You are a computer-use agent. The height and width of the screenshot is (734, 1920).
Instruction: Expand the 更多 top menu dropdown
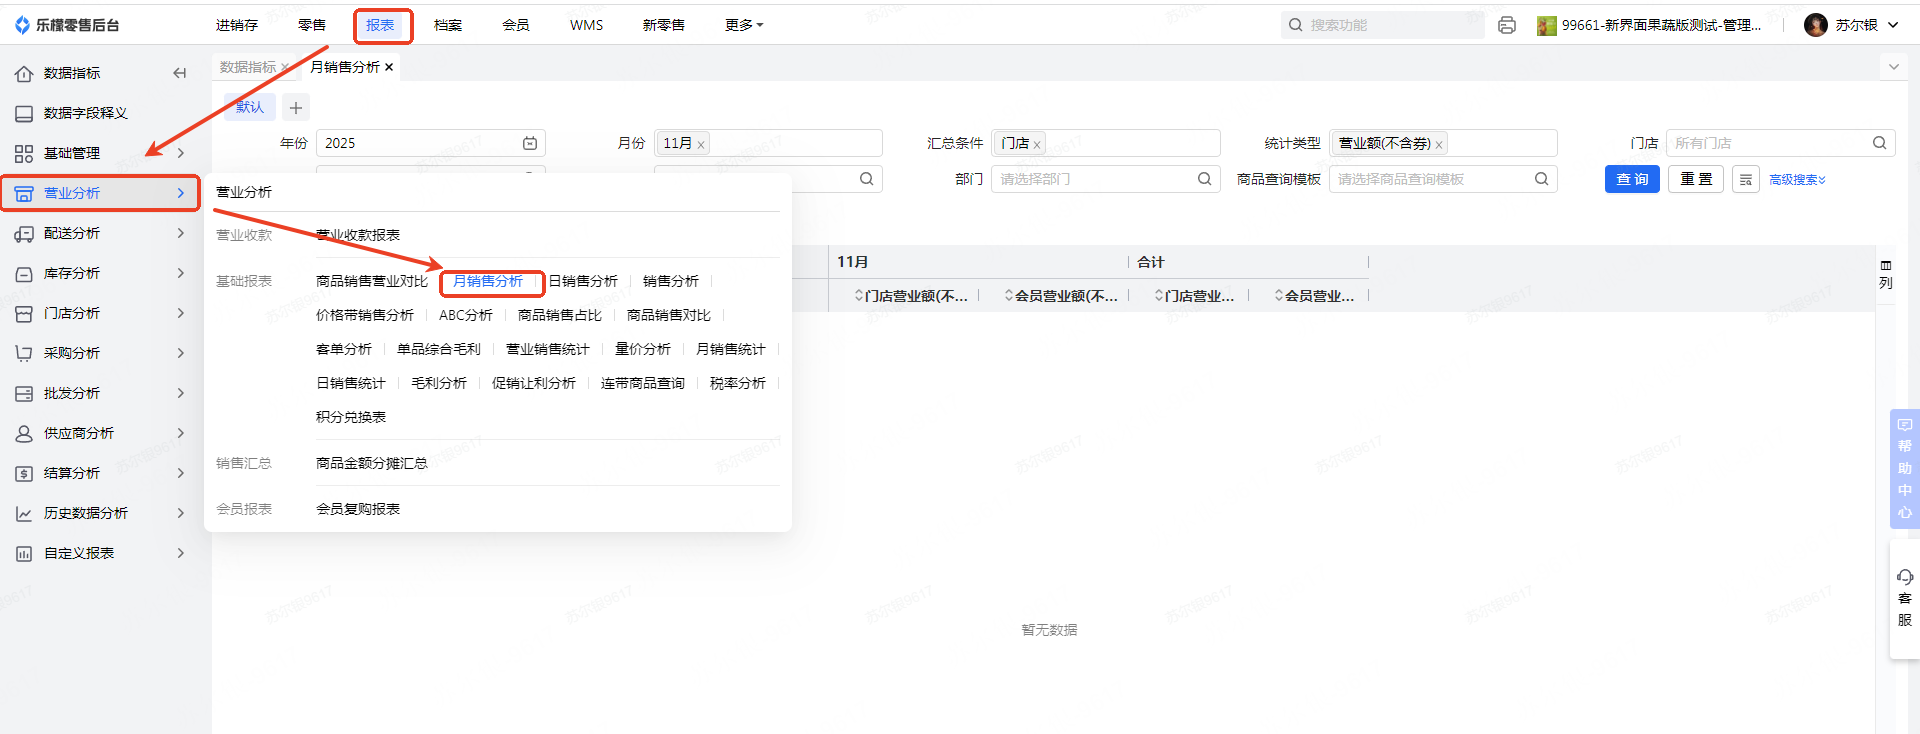click(744, 25)
